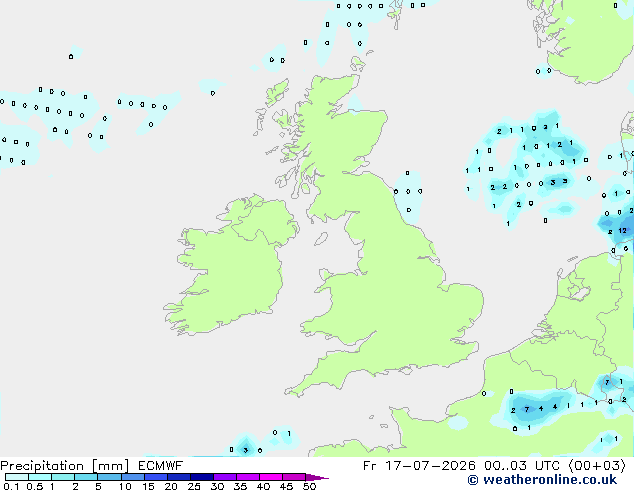634x490 pixels.
Task: Choose the 40–45 mm magenta swatch
Action: 271,477
